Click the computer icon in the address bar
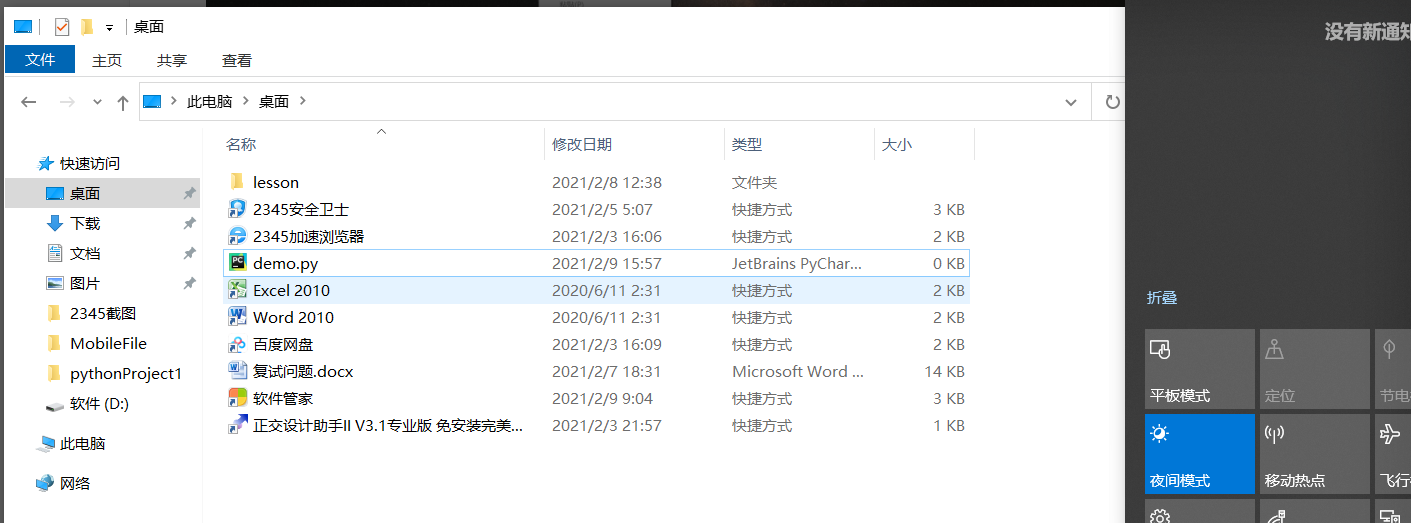The width and height of the screenshot is (1411, 523). coord(152,101)
